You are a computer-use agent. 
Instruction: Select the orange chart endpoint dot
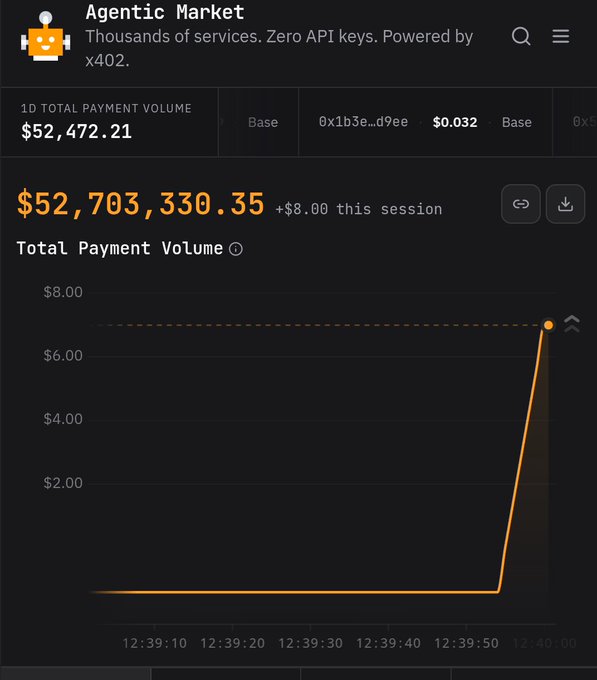(548, 325)
